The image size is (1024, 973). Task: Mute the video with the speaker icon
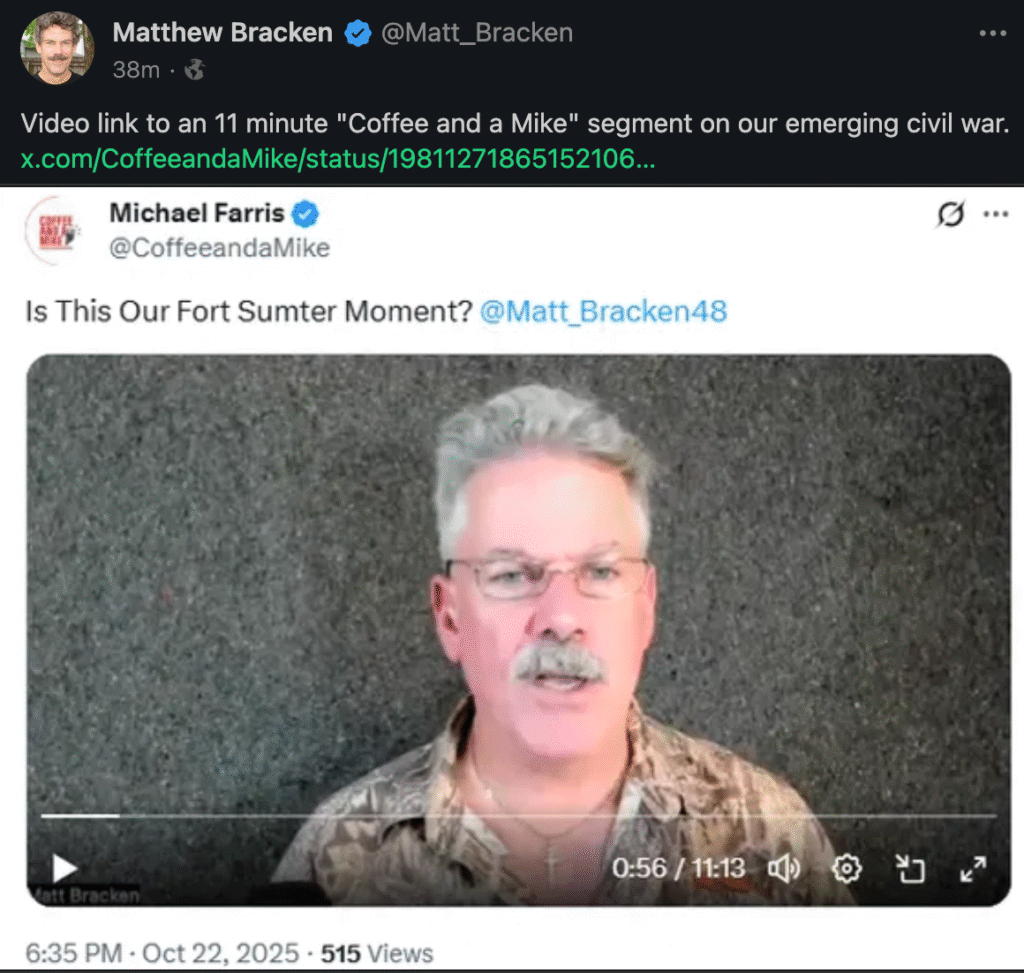784,869
